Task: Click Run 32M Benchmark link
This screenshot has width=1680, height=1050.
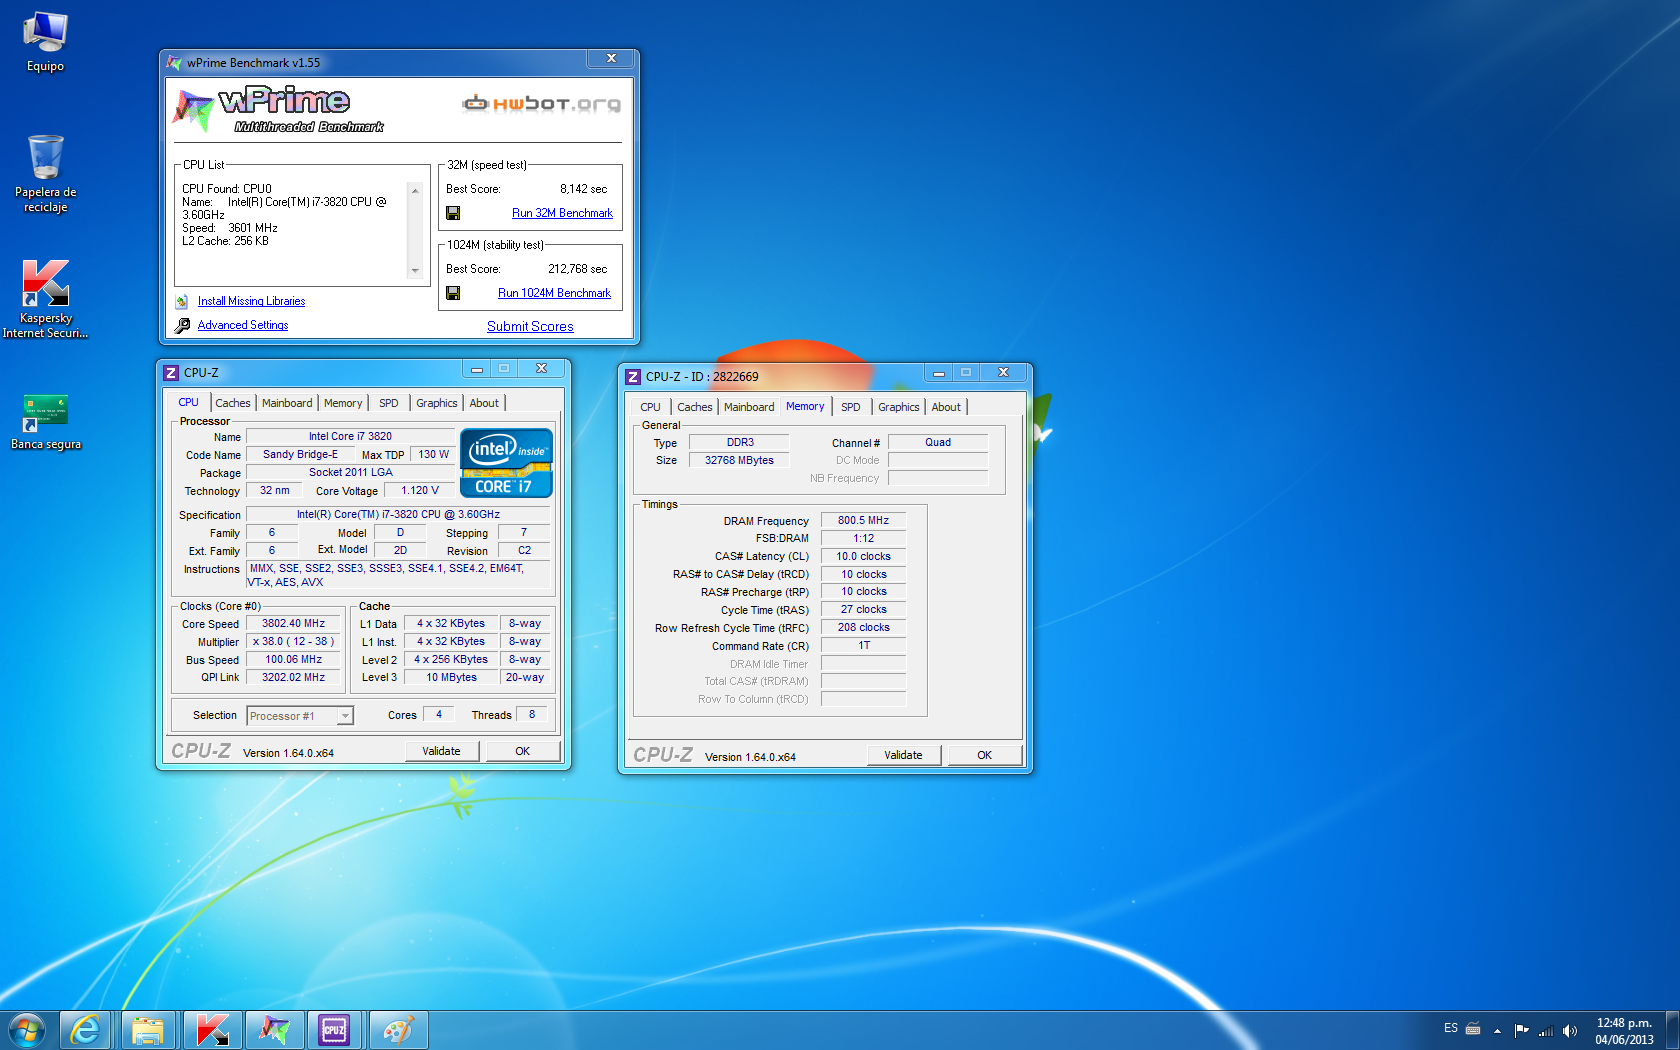Action: coord(562,213)
